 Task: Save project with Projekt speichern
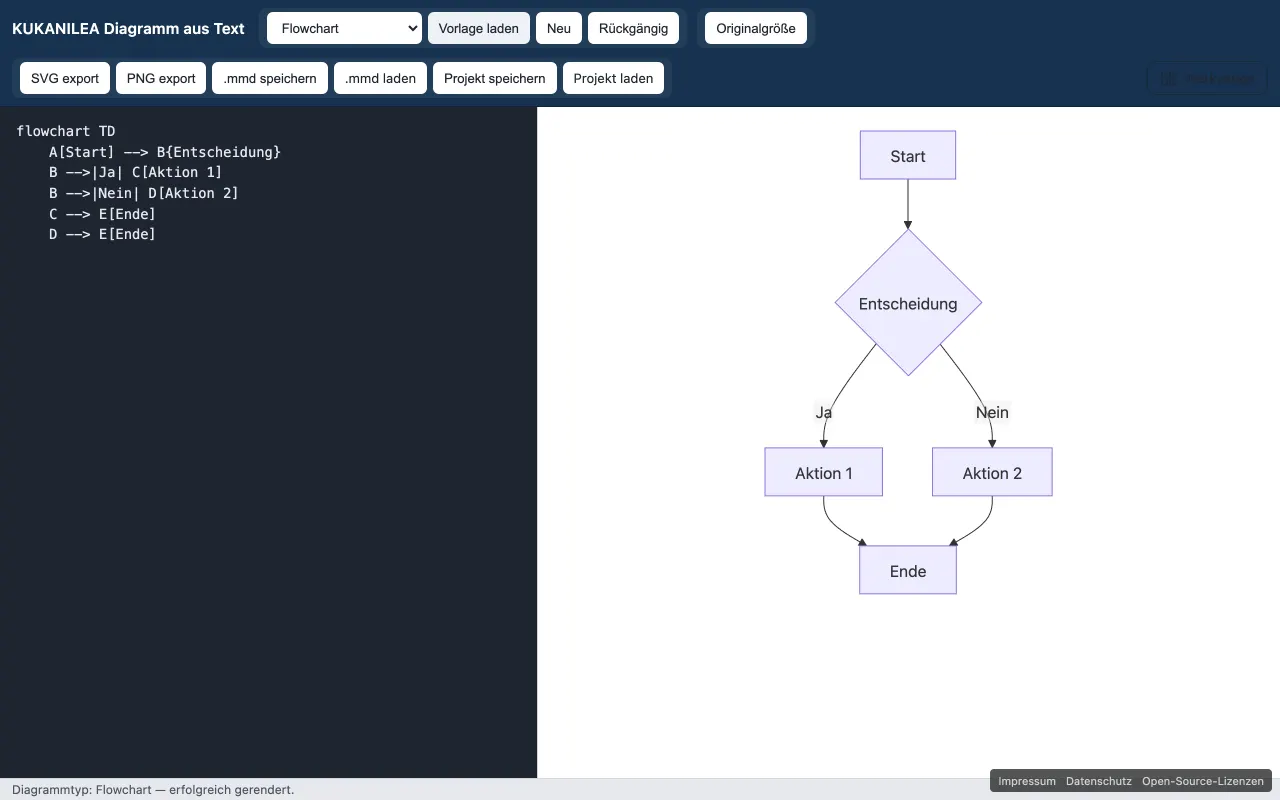click(x=495, y=78)
